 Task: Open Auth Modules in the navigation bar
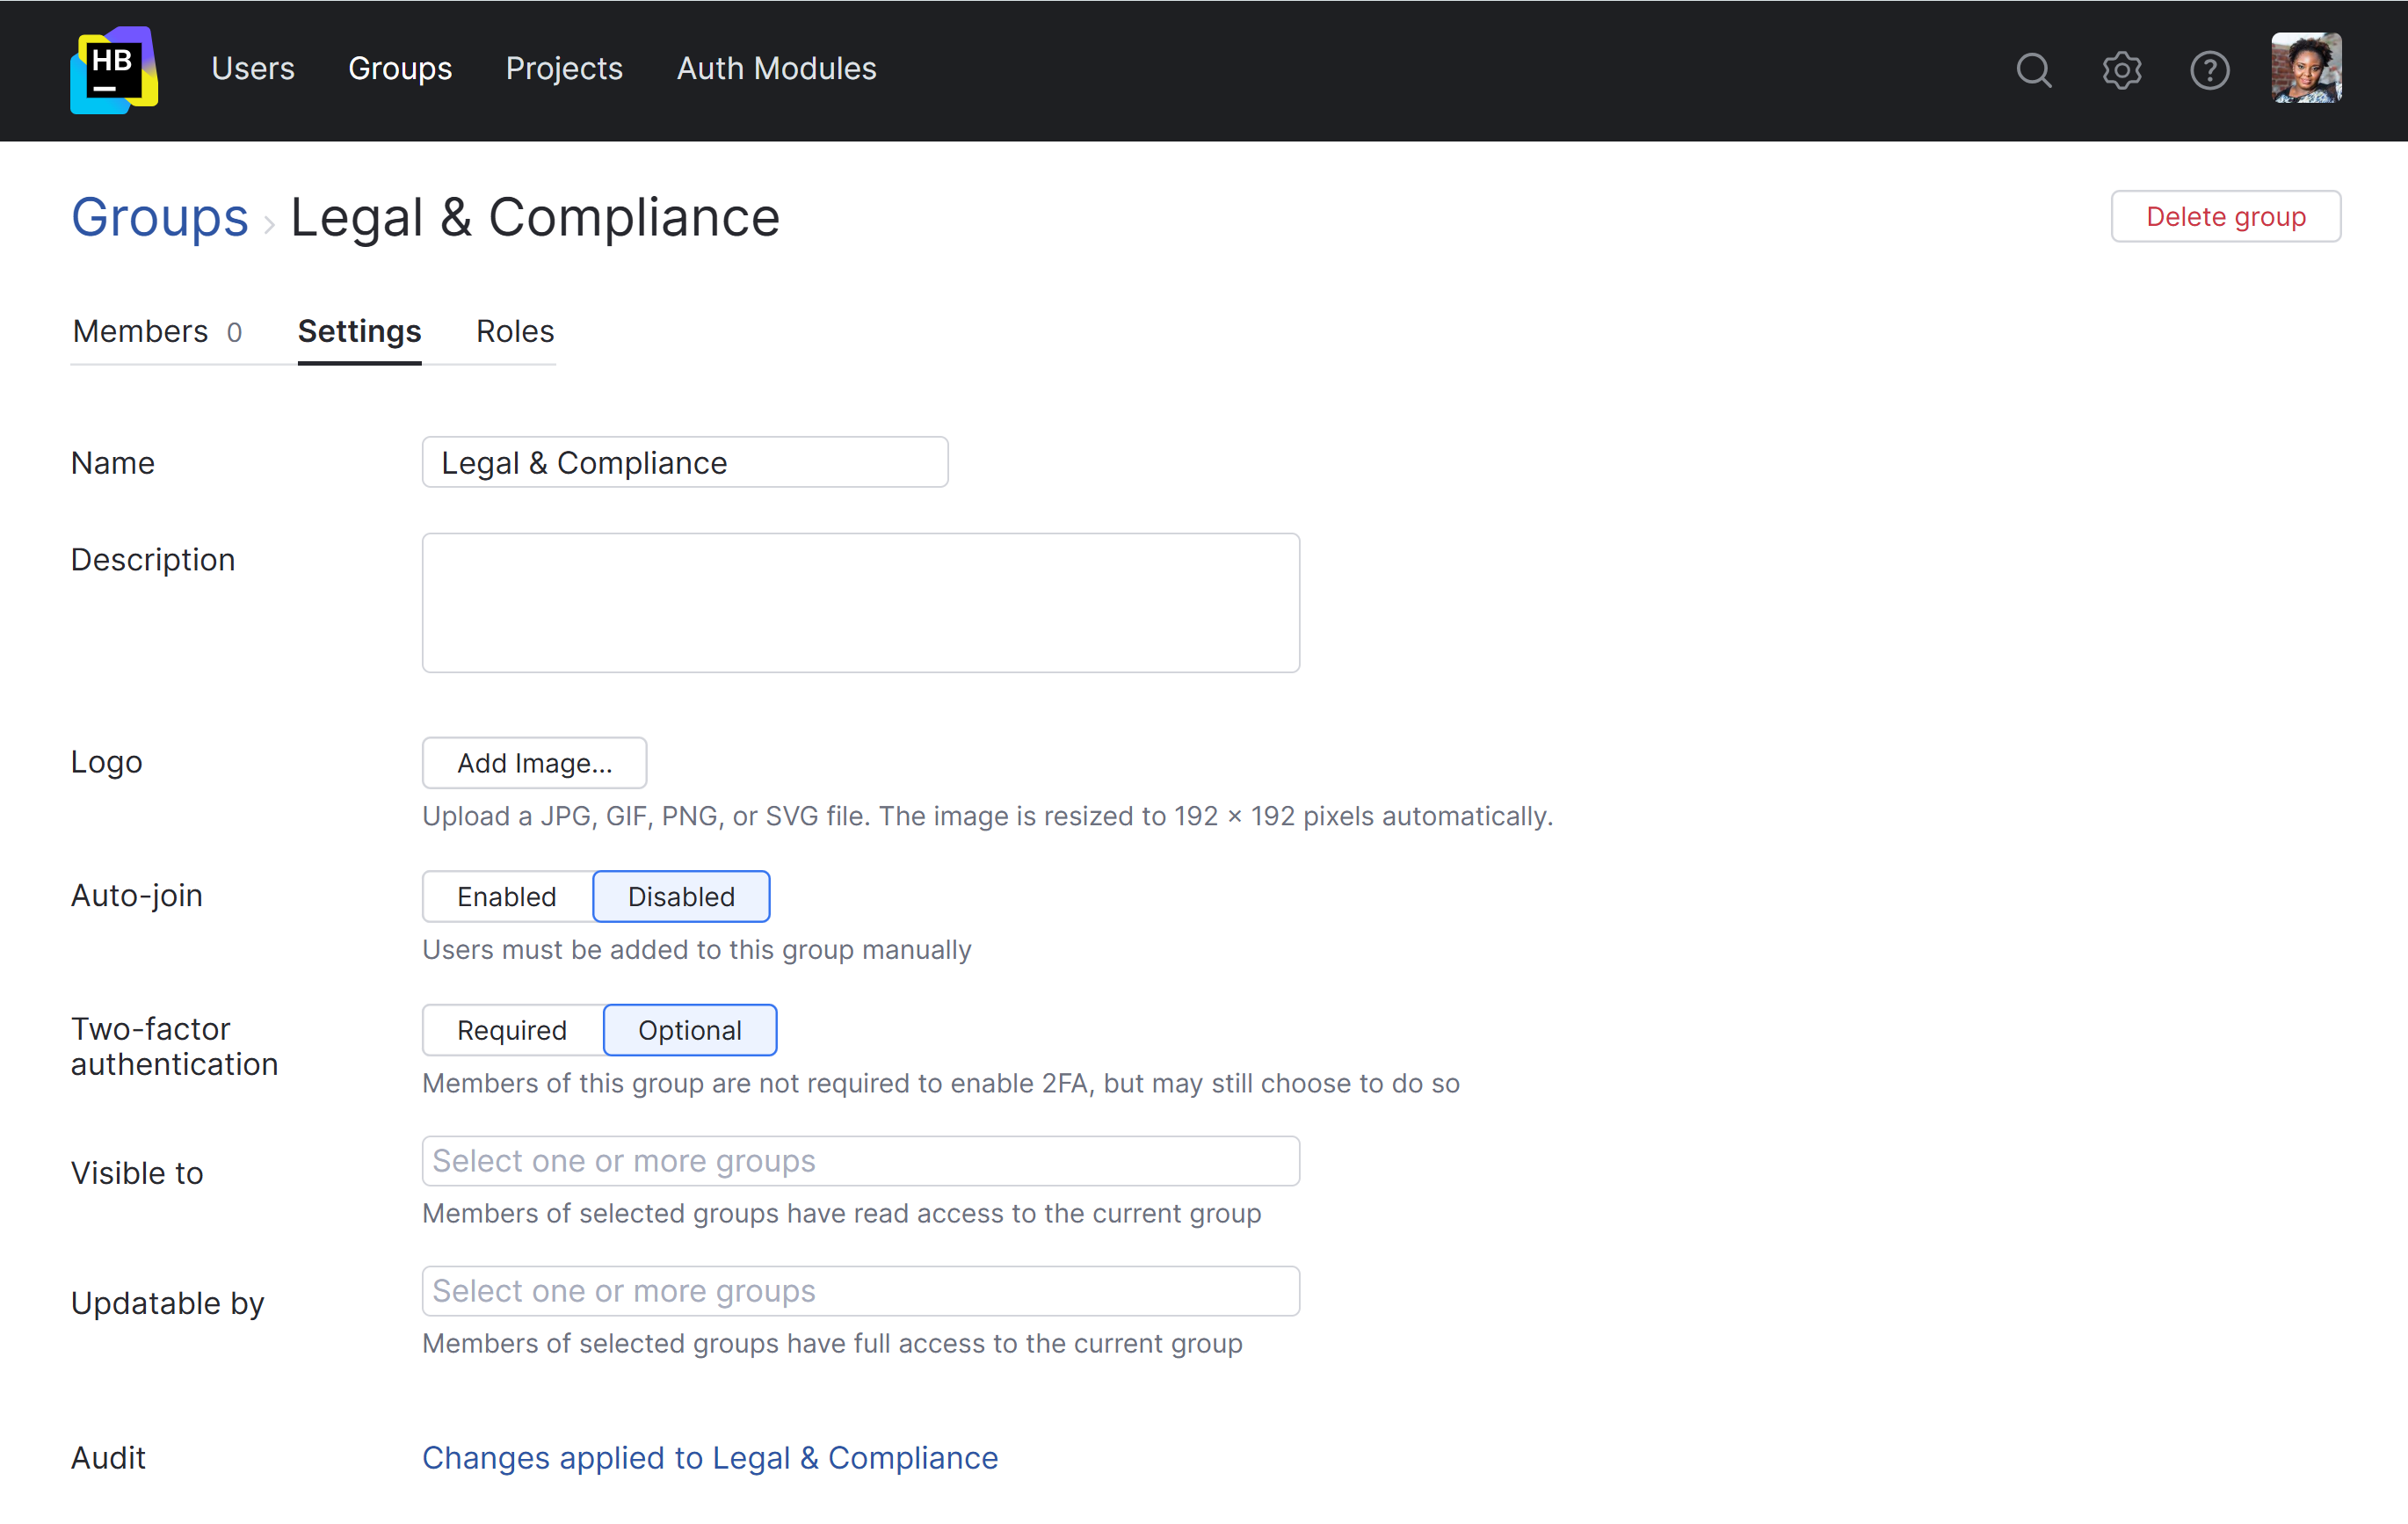pyautogui.click(x=776, y=68)
